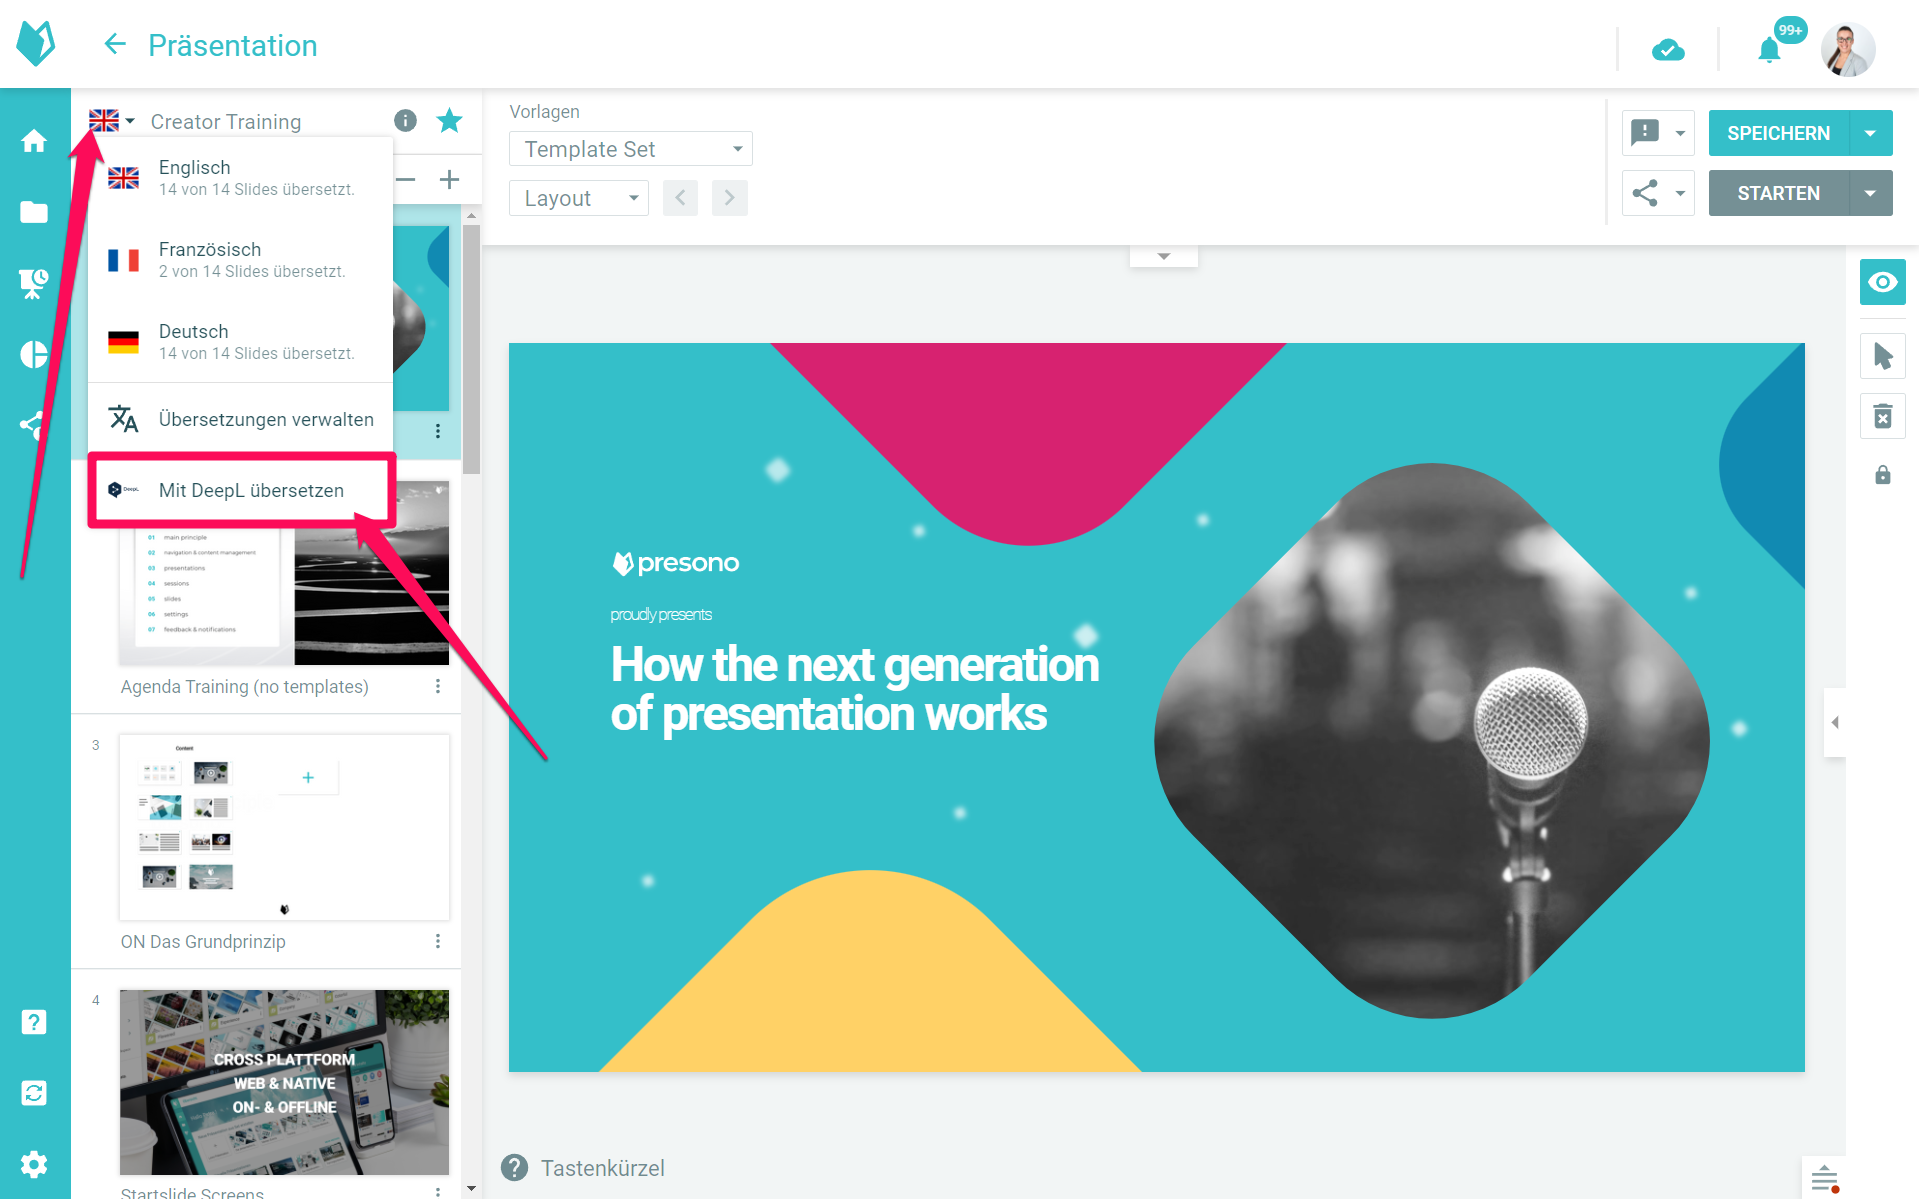Select slide 4 Cross Plattform thumbnail
The width and height of the screenshot is (1919, 1199).
[284, 1082]
